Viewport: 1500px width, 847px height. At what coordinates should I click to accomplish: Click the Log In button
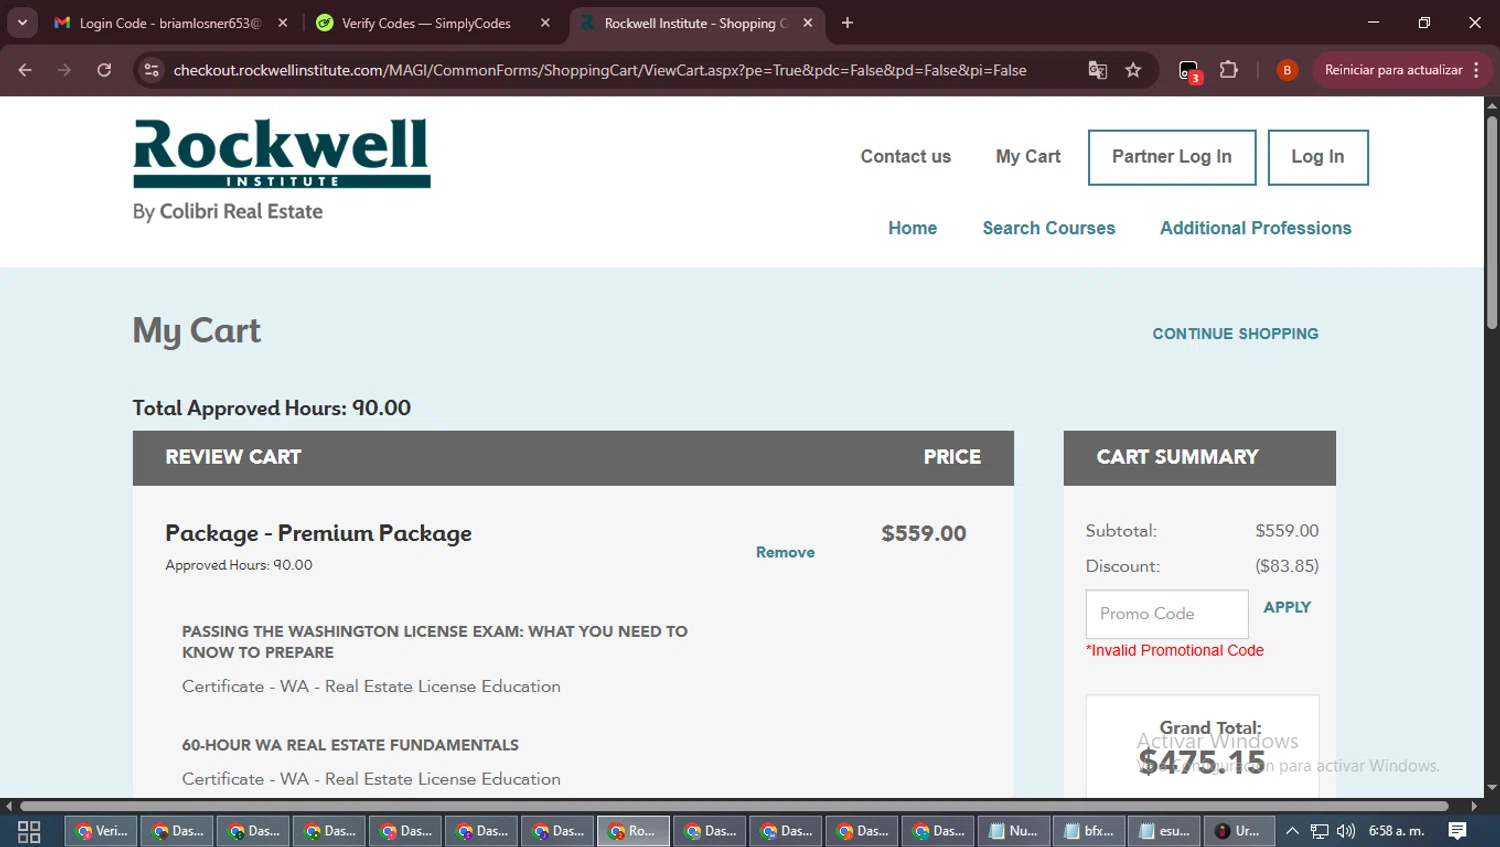coord(1318,157)
